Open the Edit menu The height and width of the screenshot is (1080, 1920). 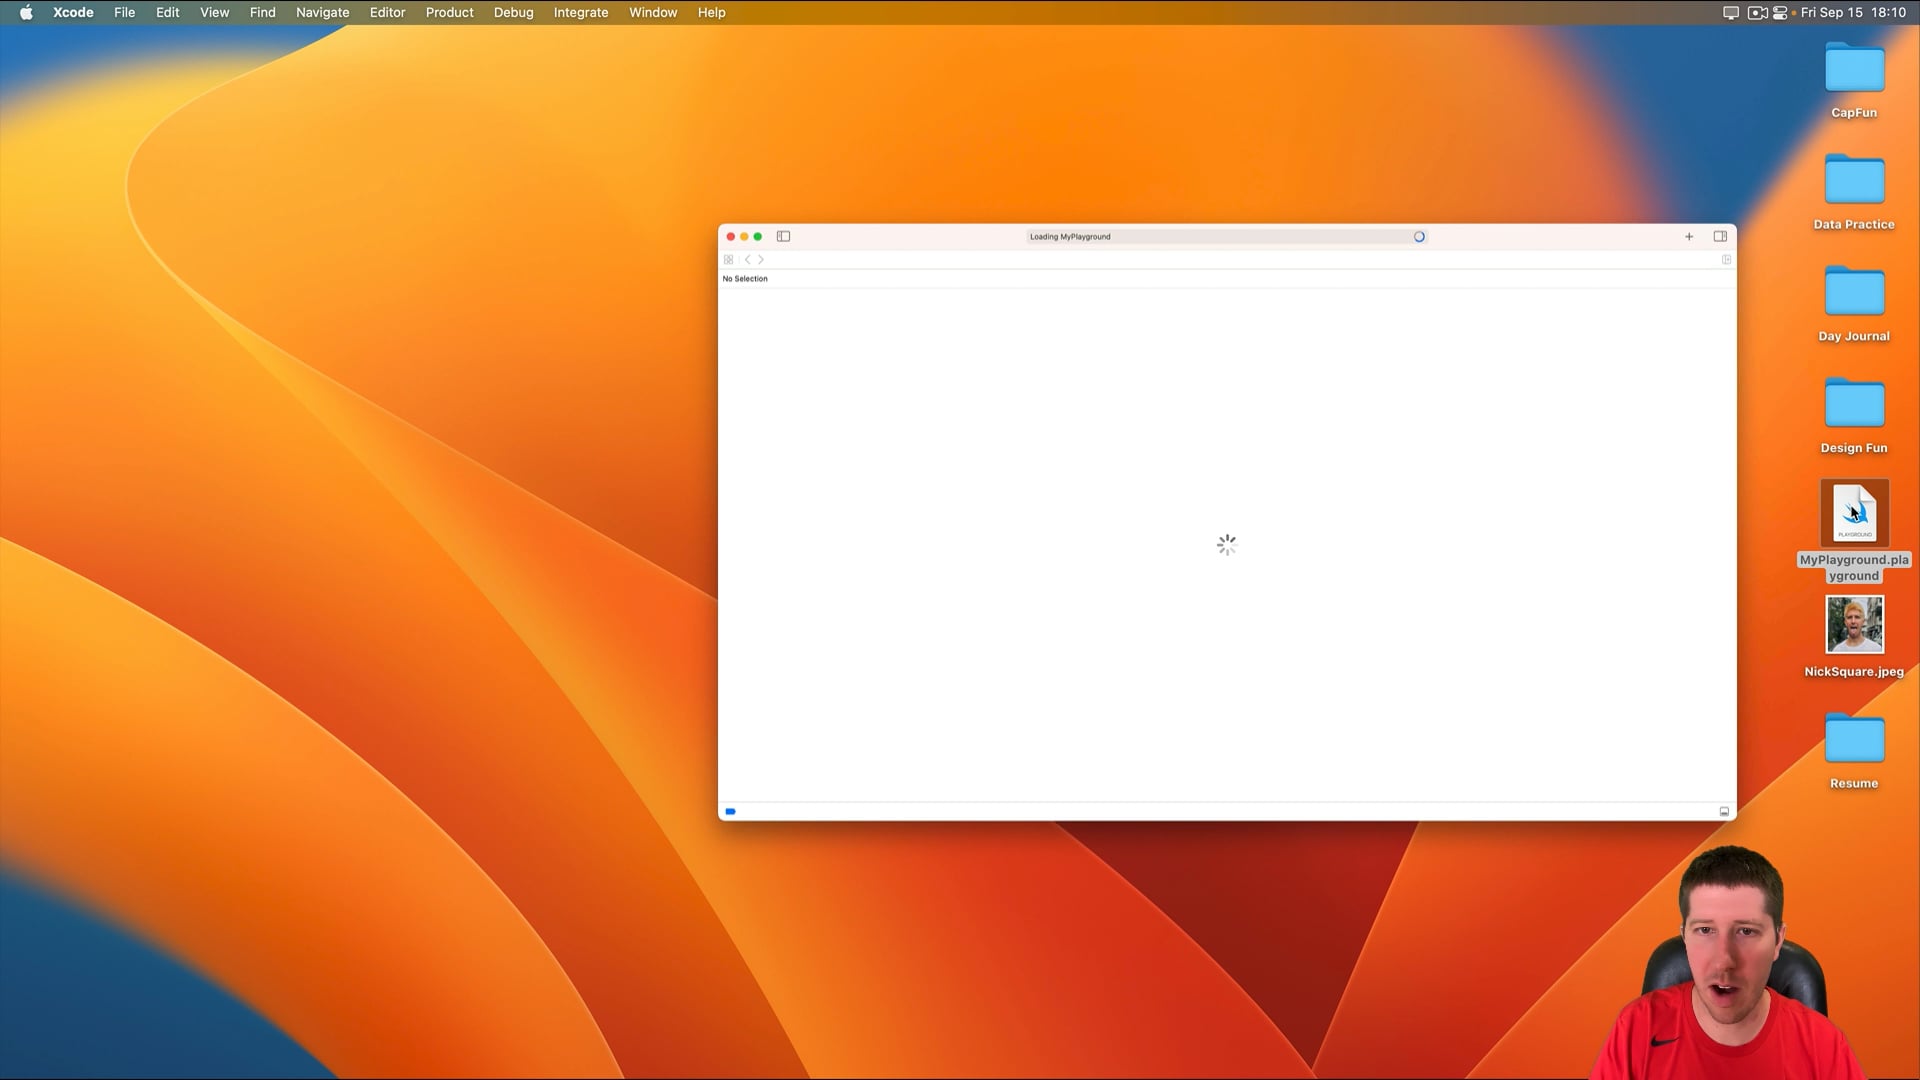pos(167,13)
